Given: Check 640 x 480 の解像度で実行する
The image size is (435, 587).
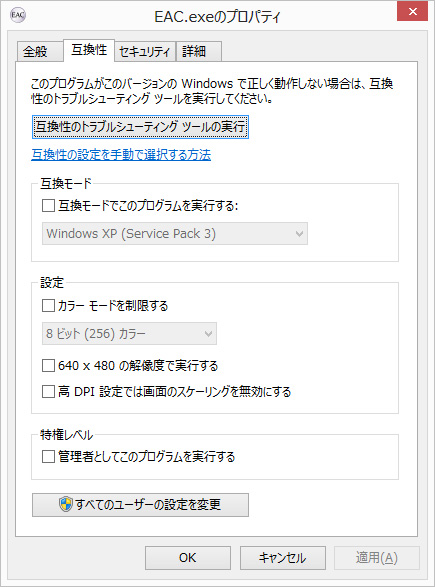Looking at the screenshot, I should pyautogui.click(x=48, y=365).
